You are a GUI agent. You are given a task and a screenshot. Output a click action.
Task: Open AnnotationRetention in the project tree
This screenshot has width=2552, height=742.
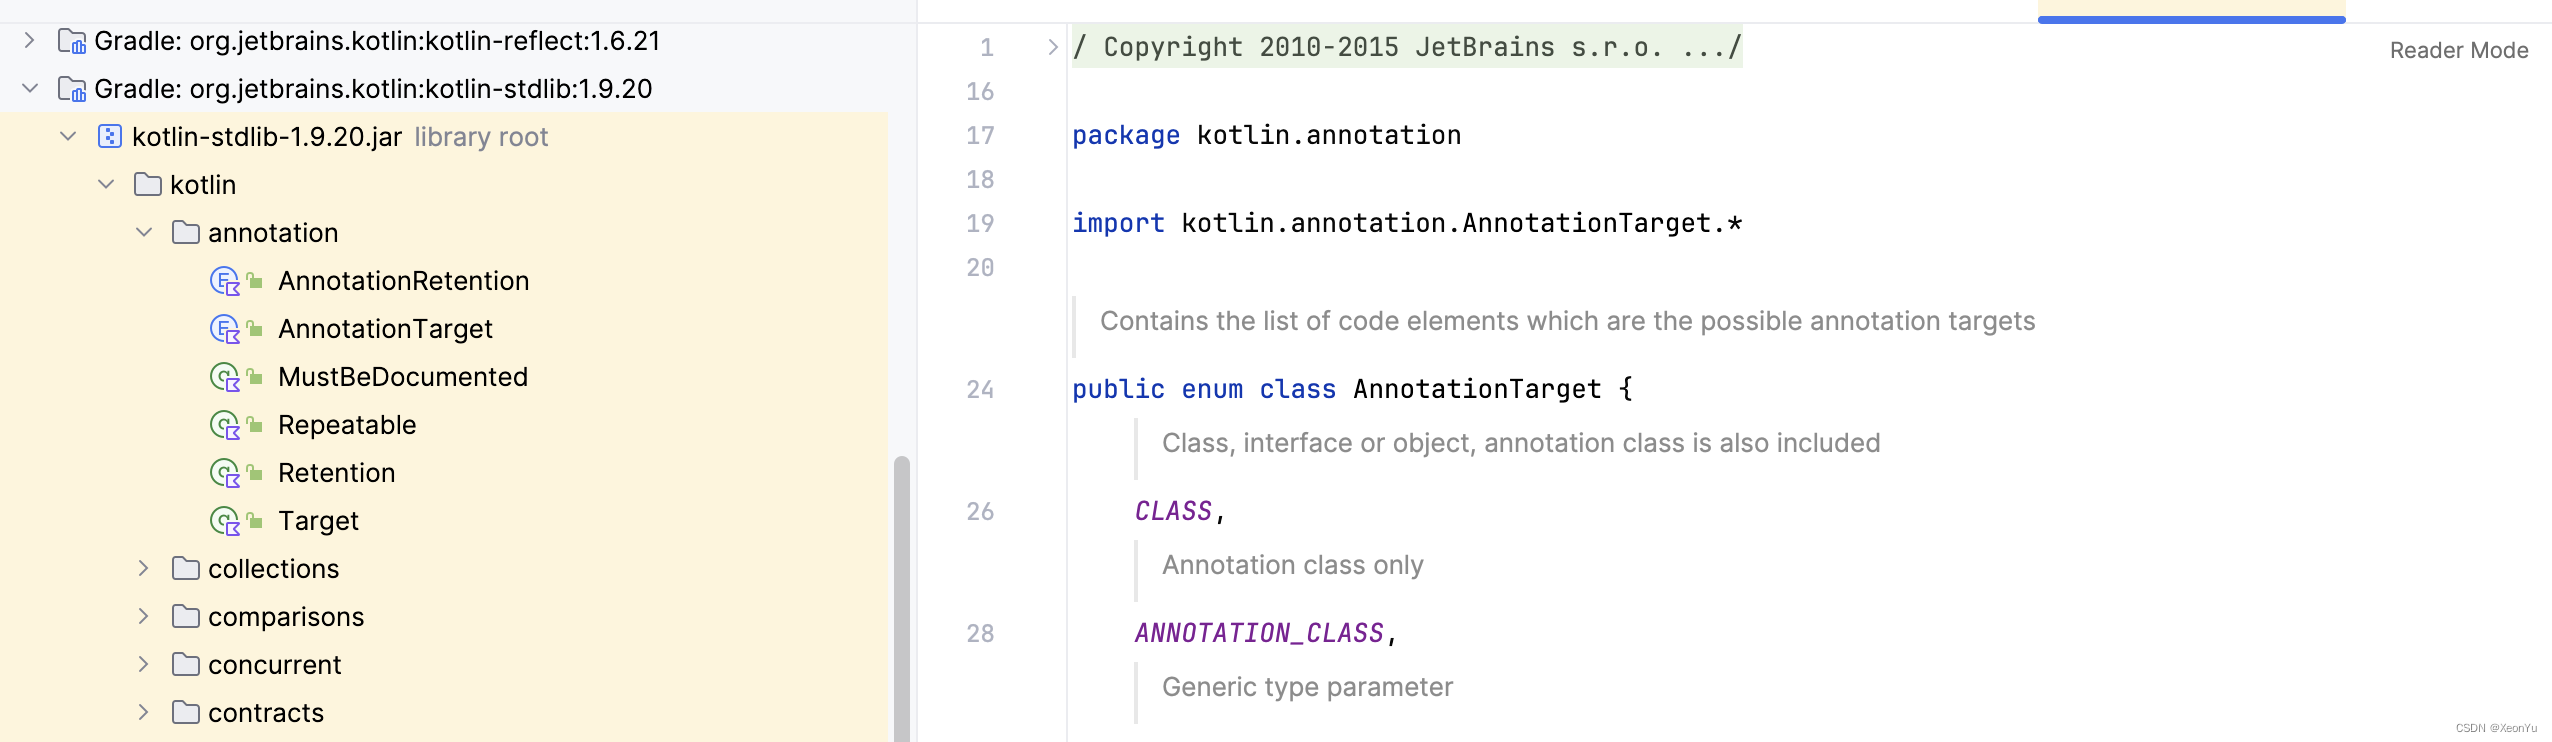404,281
